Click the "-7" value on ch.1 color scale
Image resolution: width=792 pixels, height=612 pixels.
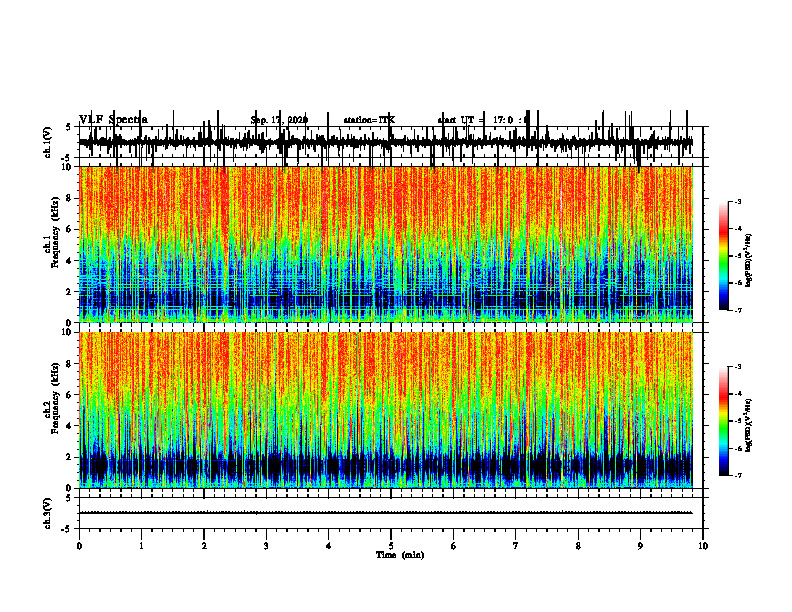[738, 310]
